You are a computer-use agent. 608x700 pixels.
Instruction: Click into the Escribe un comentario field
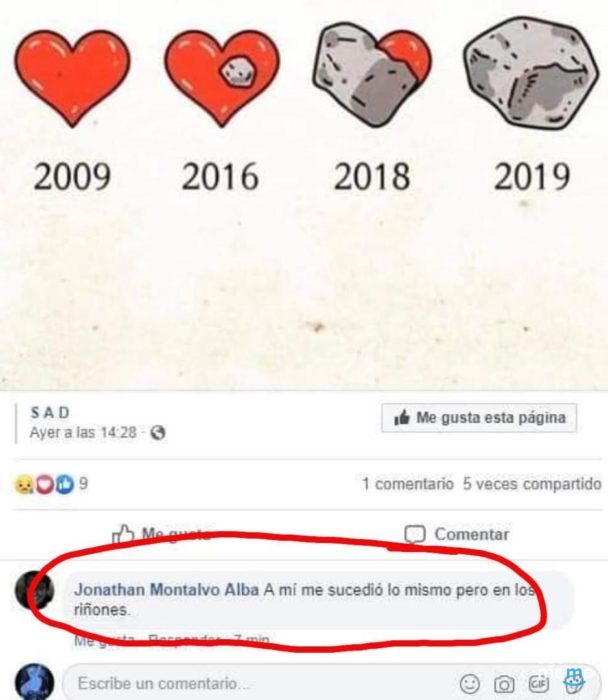tap(259, 683)
